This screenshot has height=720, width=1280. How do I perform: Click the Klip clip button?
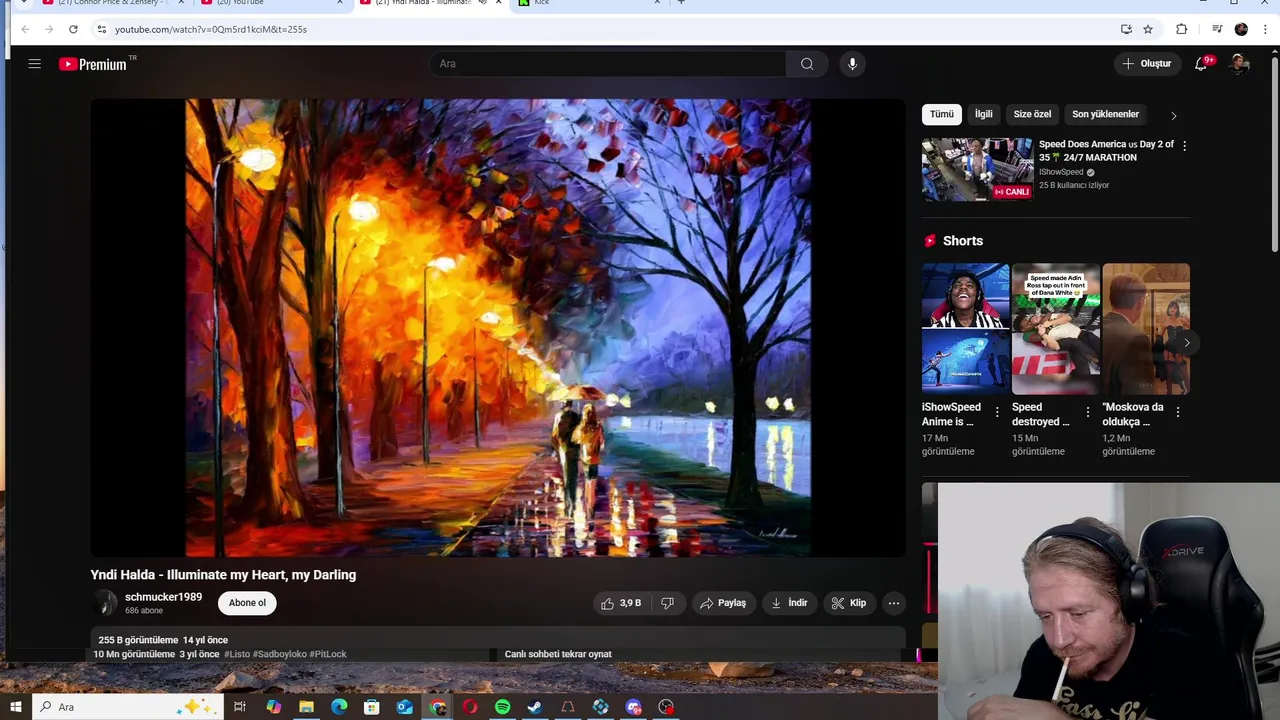pos(849,603)
